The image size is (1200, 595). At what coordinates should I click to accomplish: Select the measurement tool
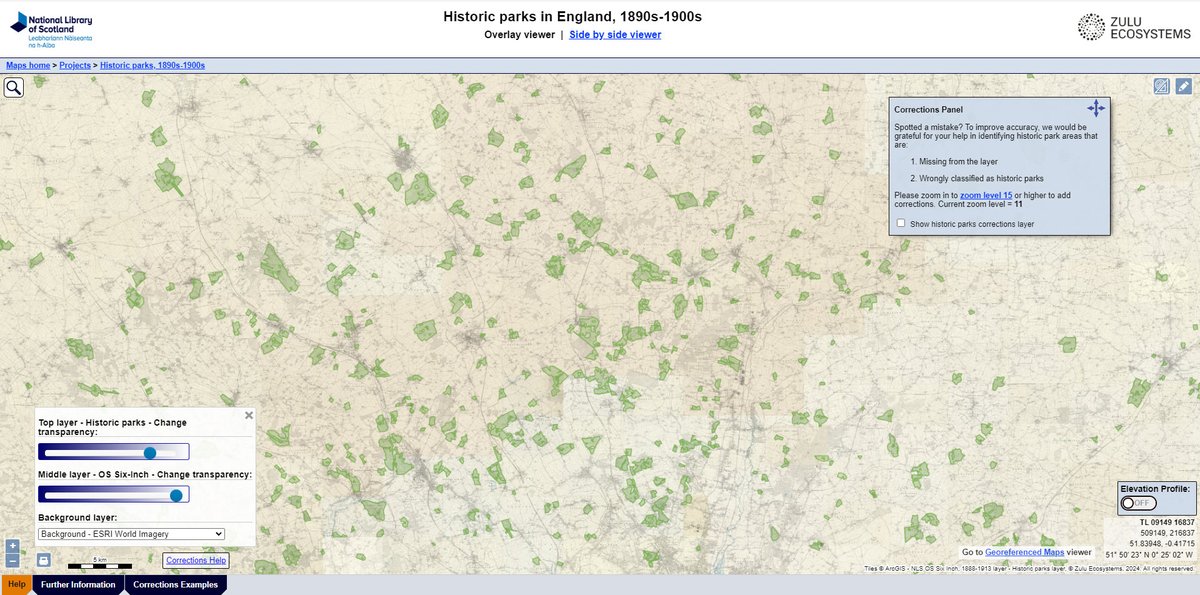1161,86
